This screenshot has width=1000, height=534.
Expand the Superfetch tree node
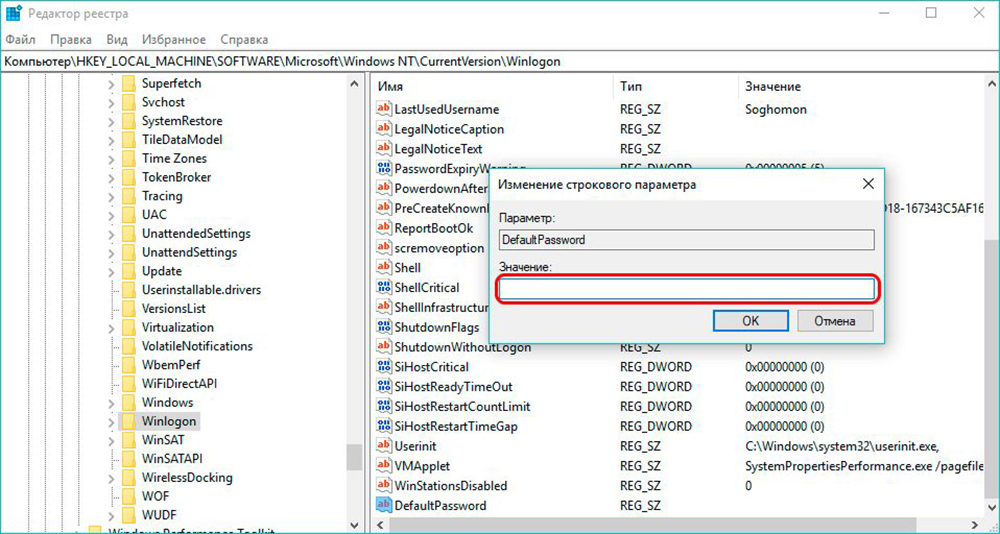tap(109, 83)
